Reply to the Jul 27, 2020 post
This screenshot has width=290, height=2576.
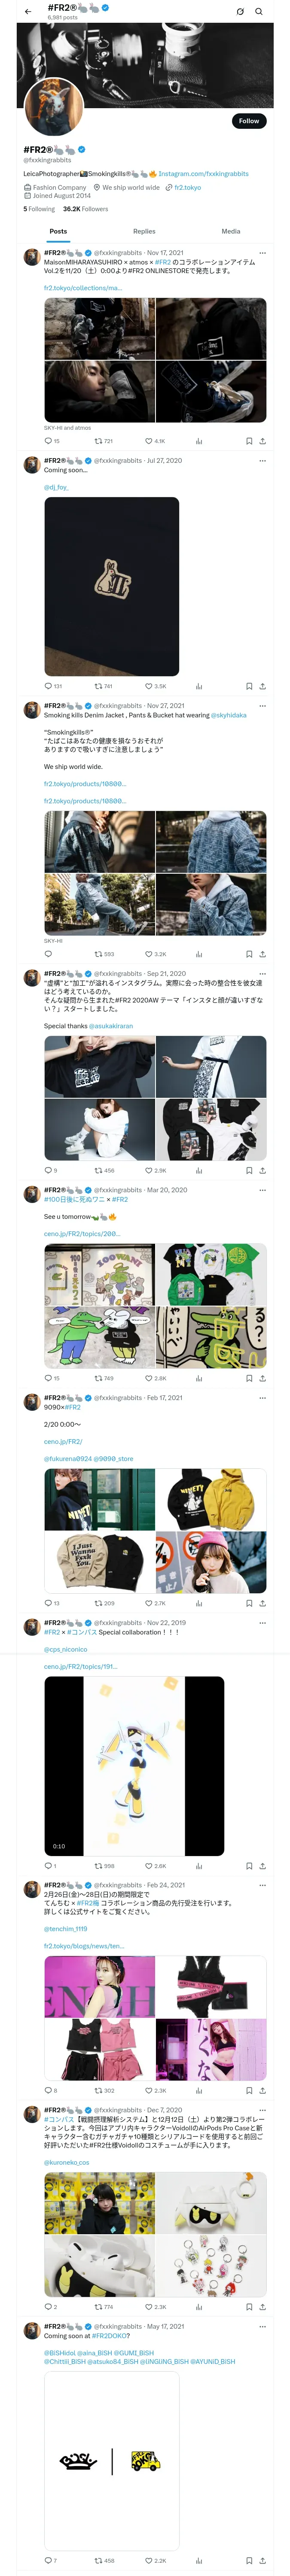pyautogui.click(x=48, y=686)
